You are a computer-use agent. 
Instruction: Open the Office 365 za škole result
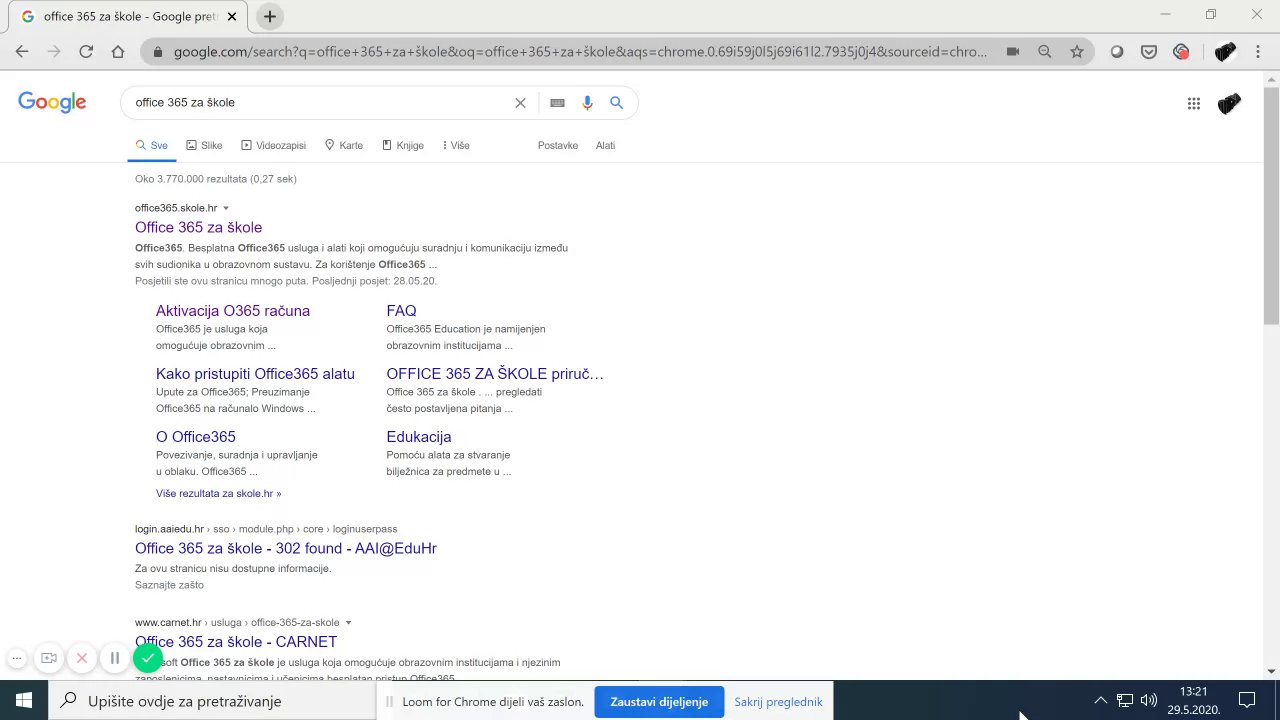pos(198,228)
